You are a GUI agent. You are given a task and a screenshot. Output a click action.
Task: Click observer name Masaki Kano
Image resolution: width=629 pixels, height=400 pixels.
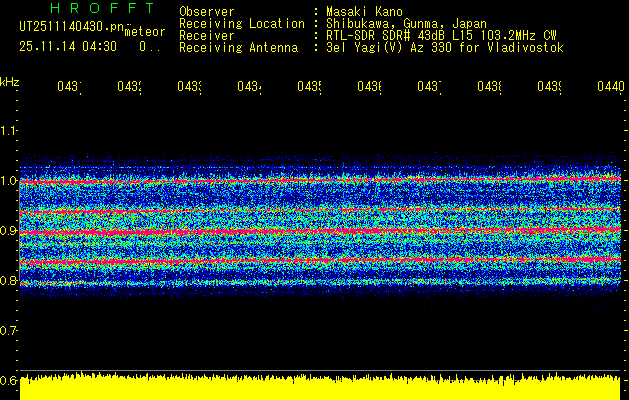[x=364, y=11]
